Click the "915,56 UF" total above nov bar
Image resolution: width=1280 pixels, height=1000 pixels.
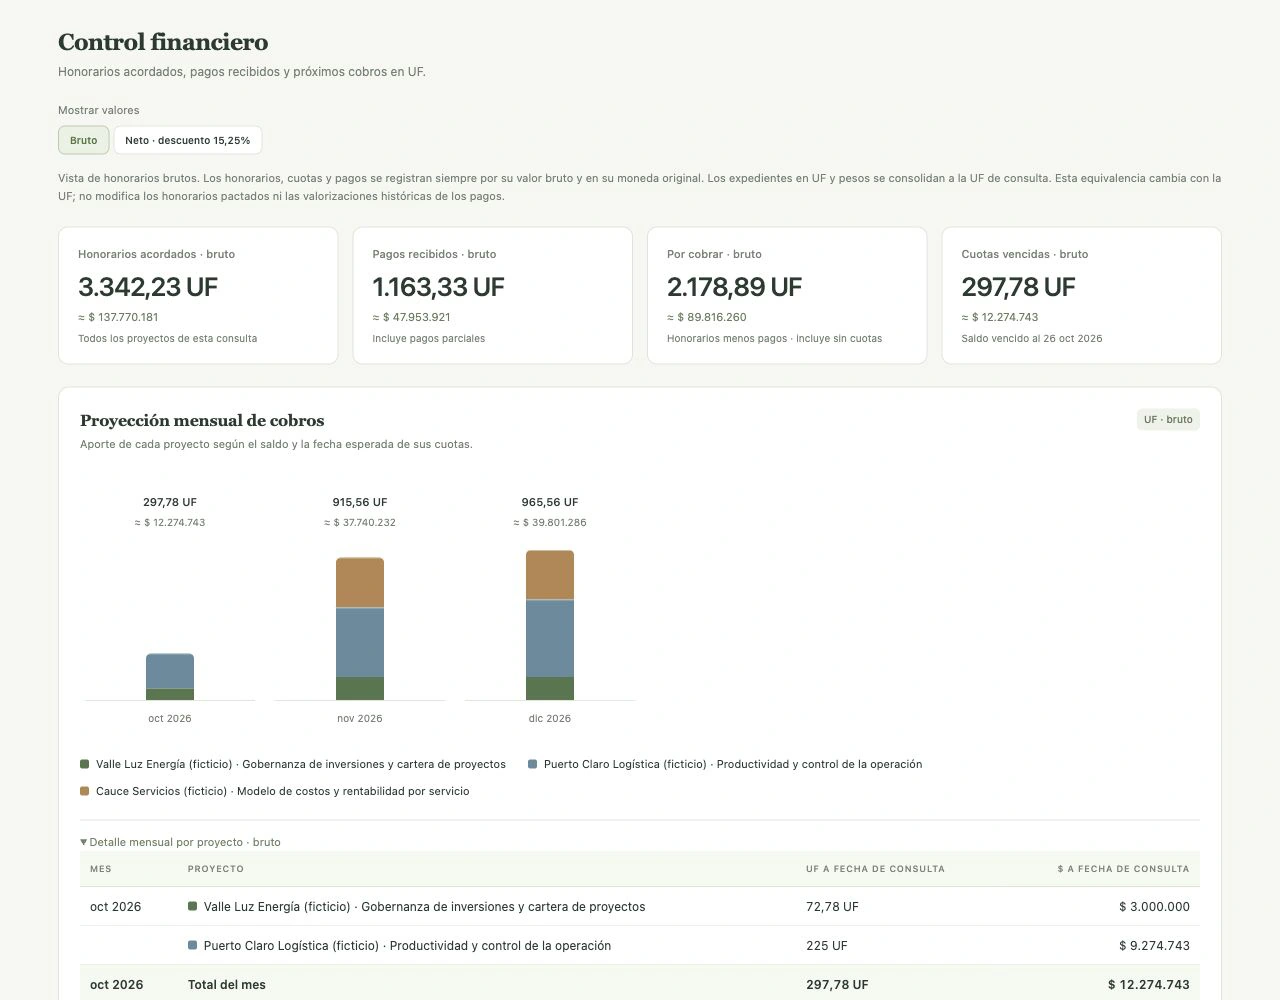pyautogui.click(x=360, y=502)
